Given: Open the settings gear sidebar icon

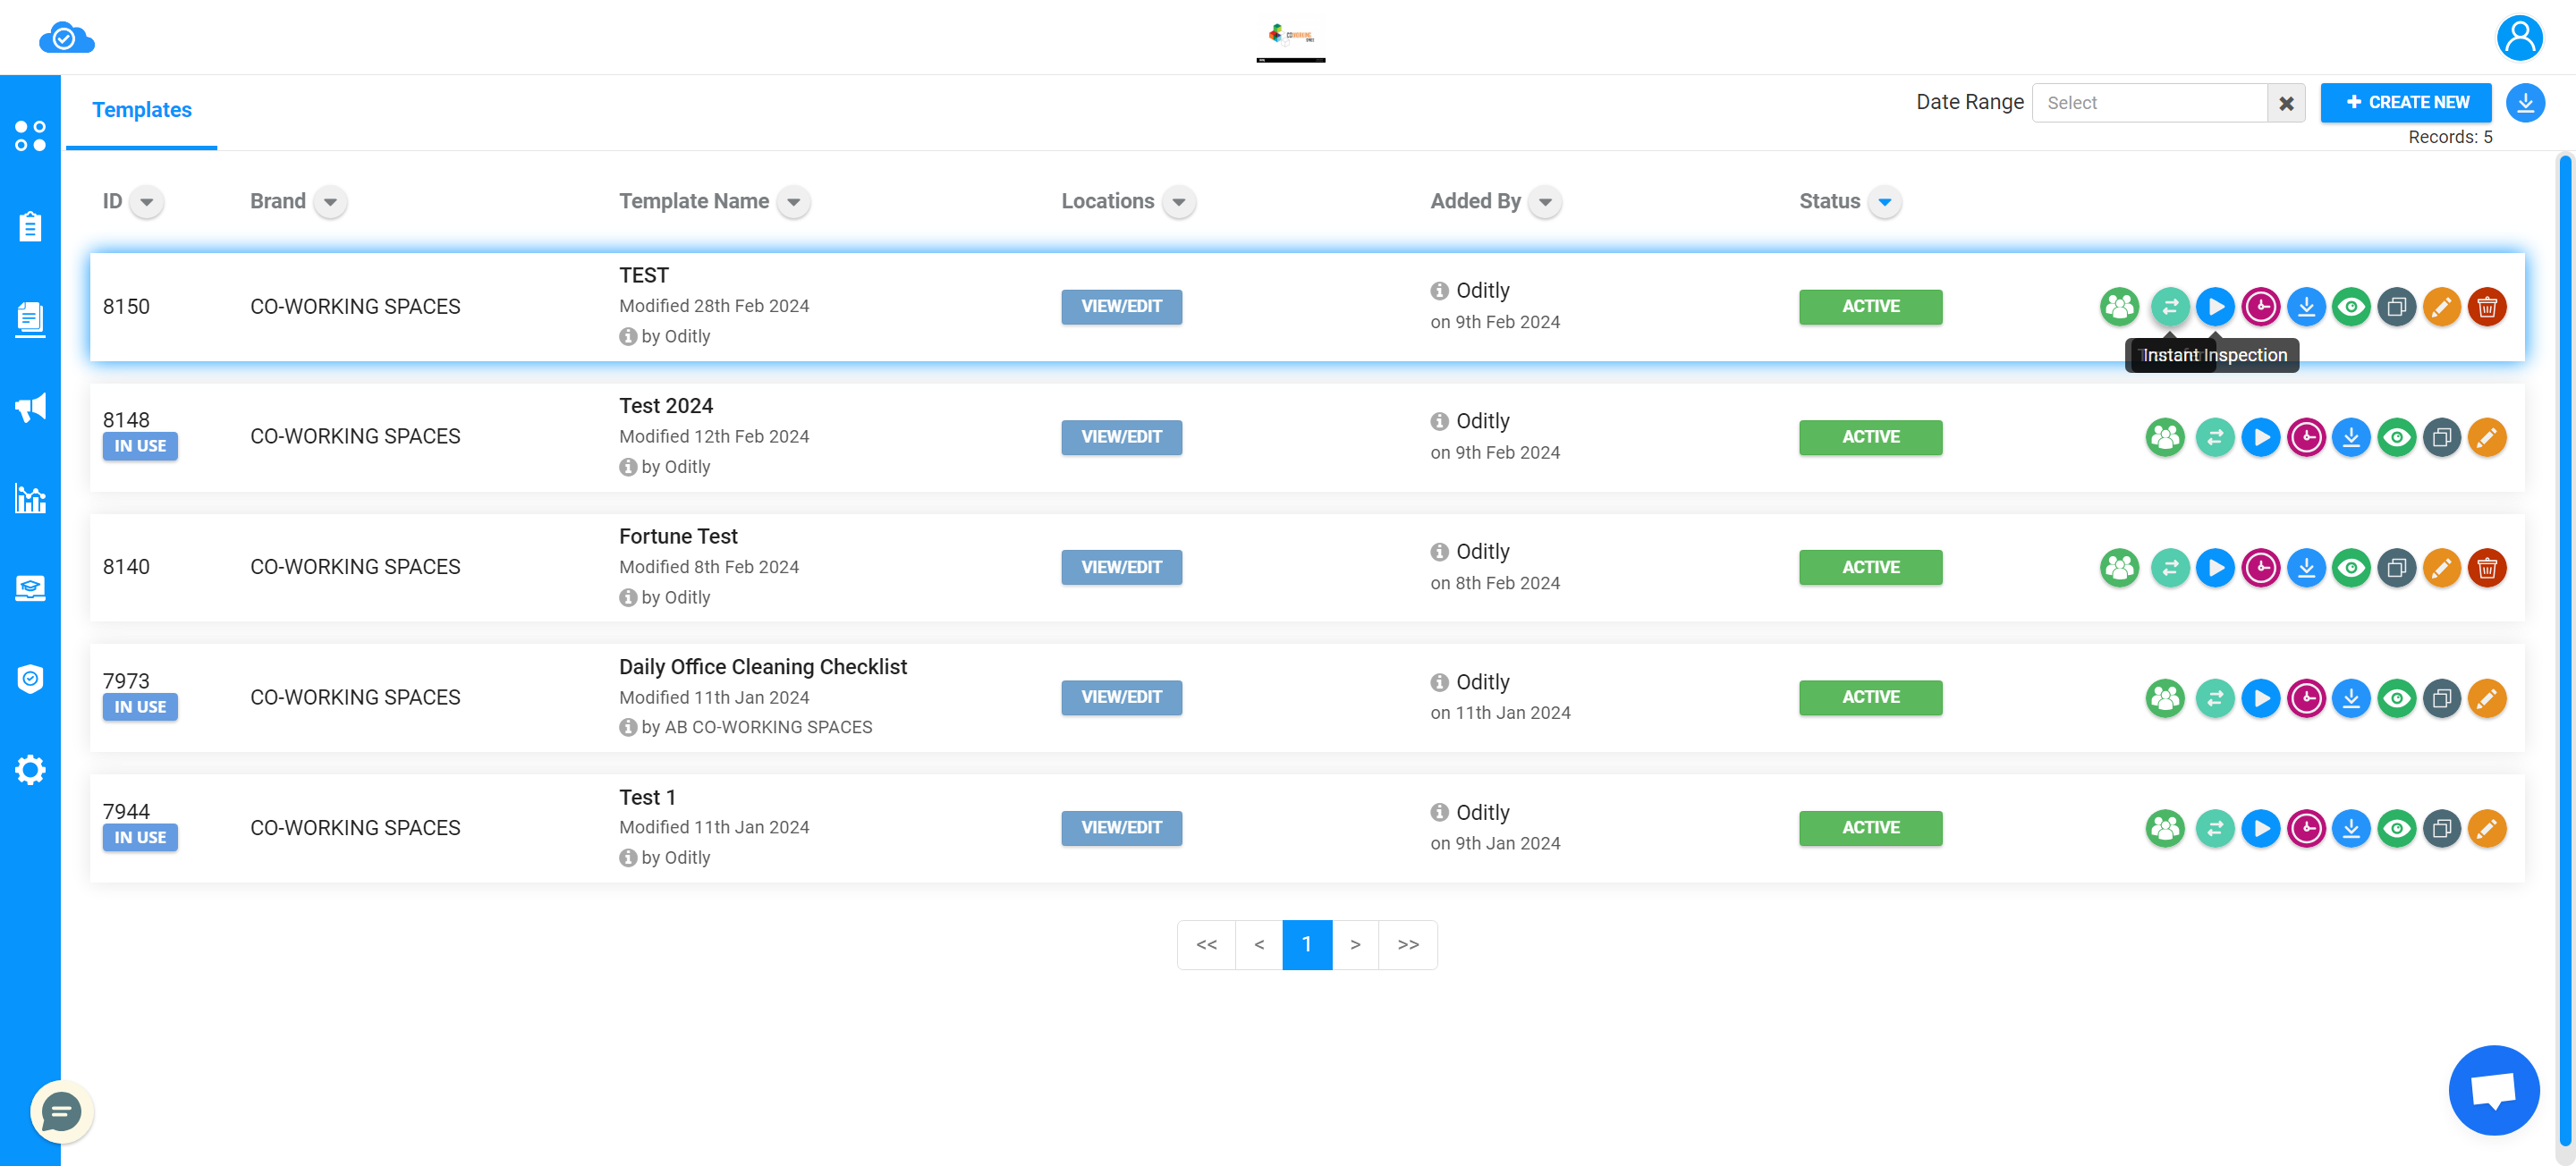Looking at the screenshot, I should point(30,770).
